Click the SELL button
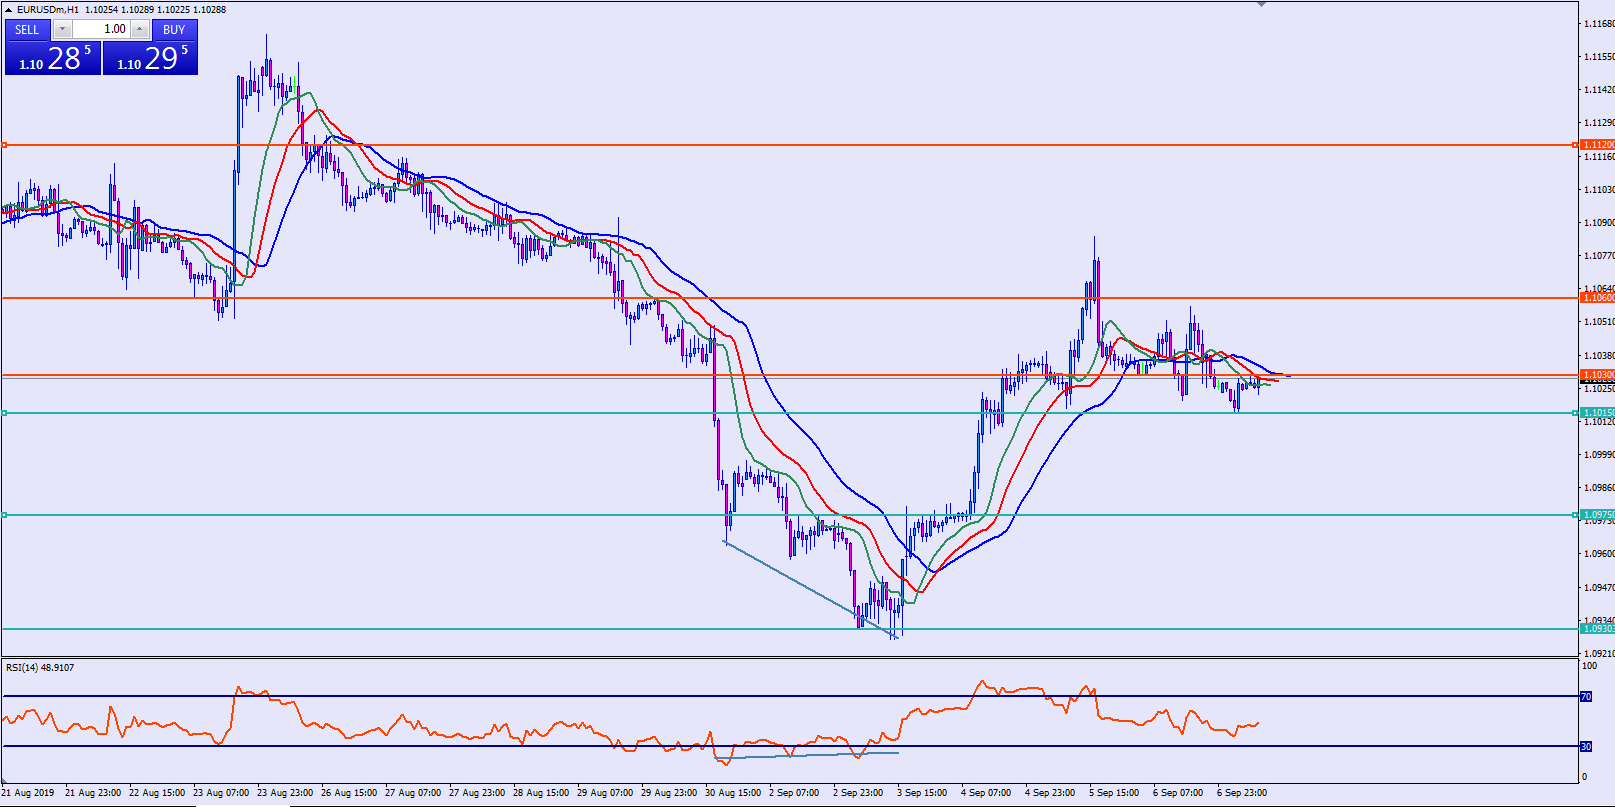 tap(27, 30)
